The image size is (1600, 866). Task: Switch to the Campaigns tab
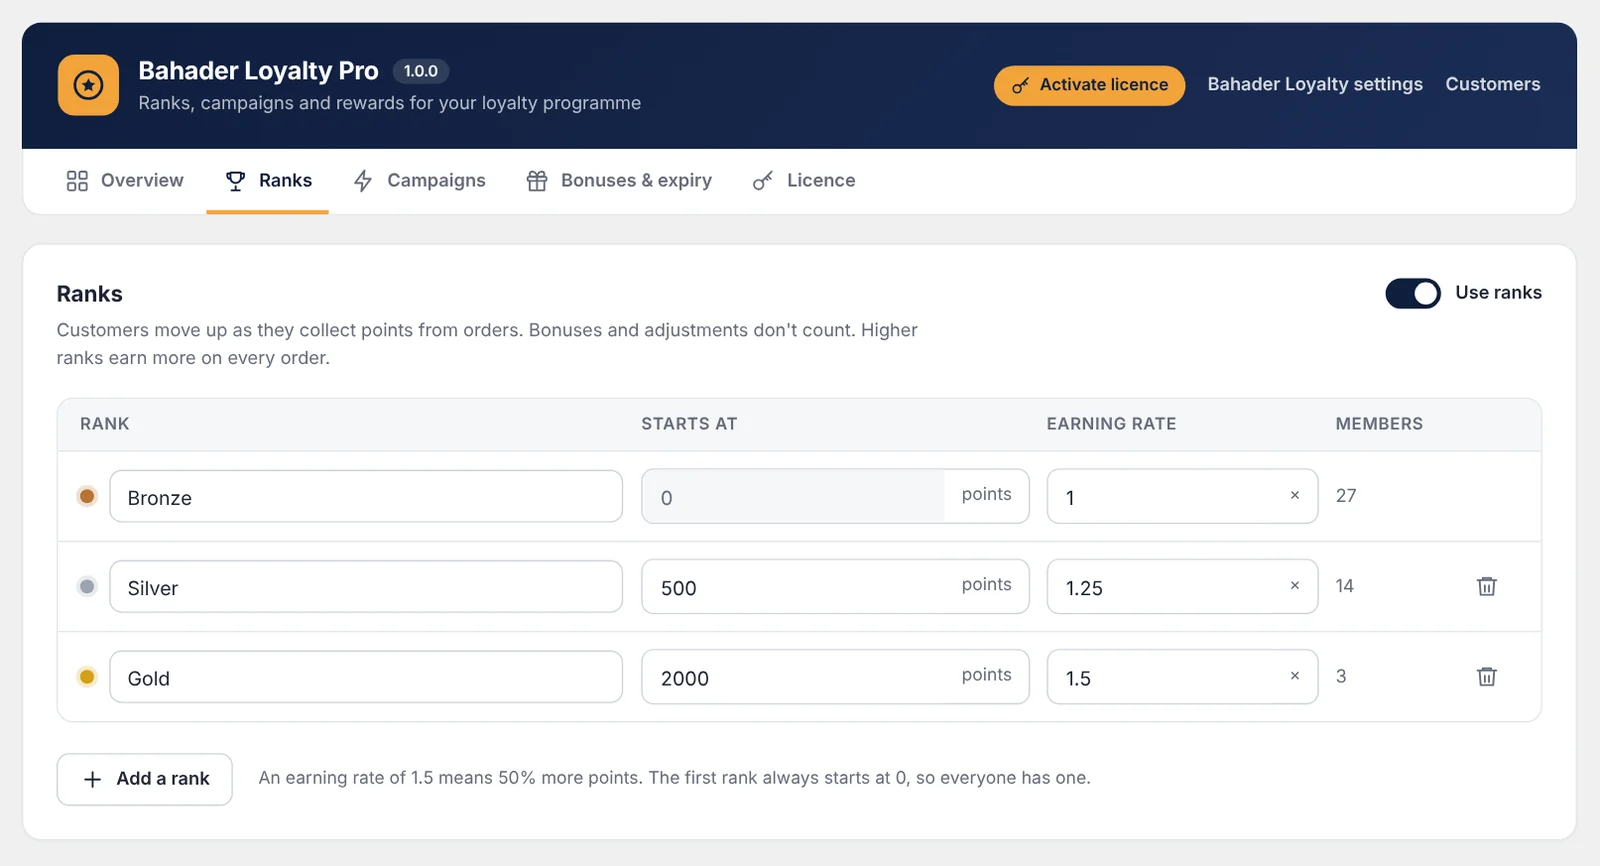(419, 181)
